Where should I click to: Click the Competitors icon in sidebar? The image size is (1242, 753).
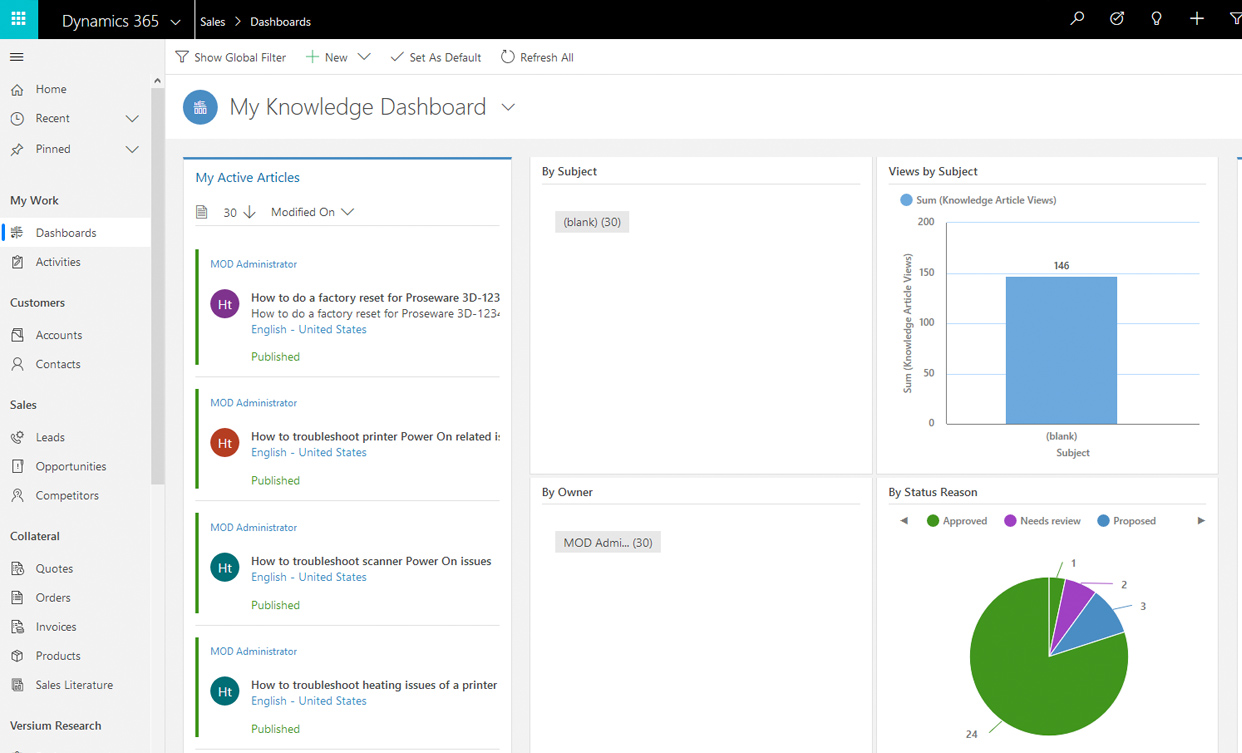(17, 495)
